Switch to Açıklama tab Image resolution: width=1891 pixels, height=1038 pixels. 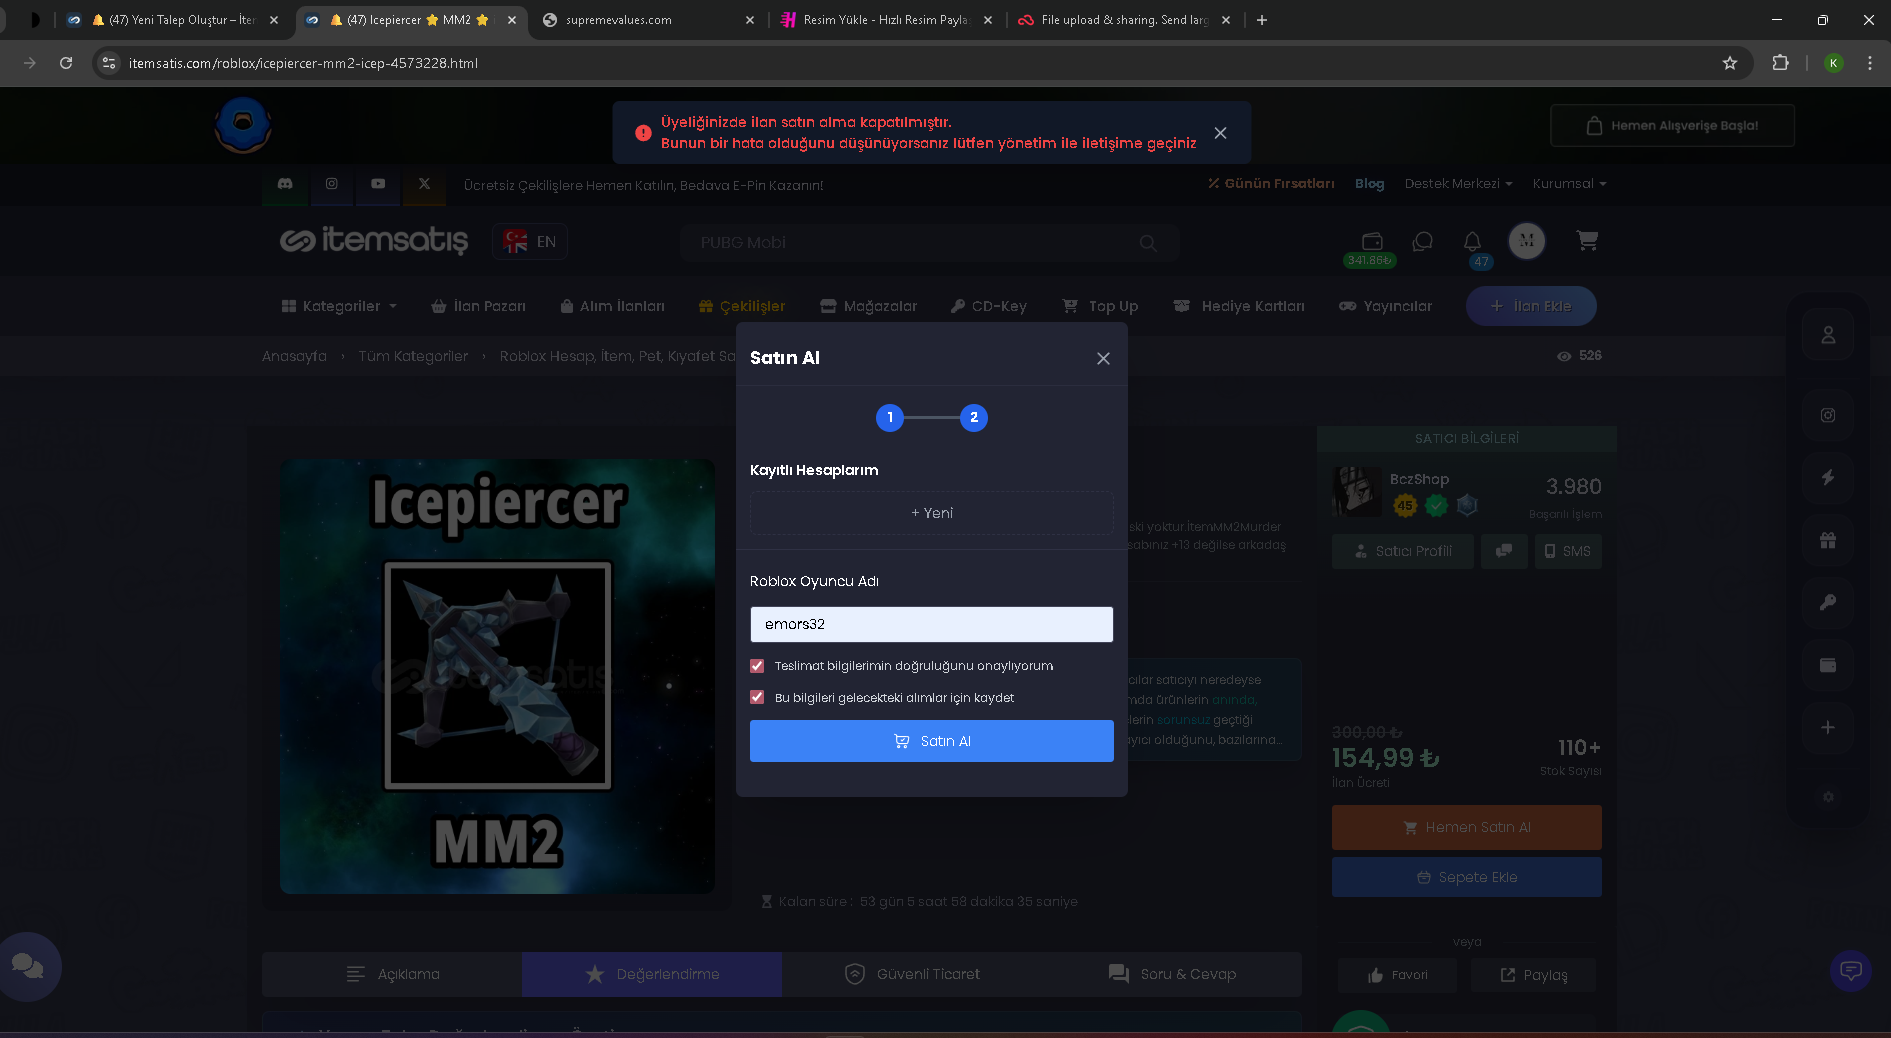392,974
